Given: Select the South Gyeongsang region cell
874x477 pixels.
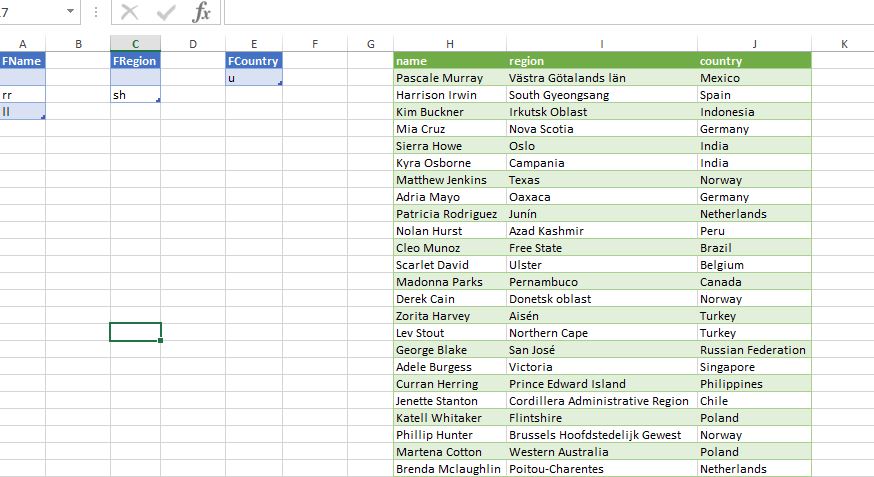Looking at the screenshot, I should [x=601, y=95].
